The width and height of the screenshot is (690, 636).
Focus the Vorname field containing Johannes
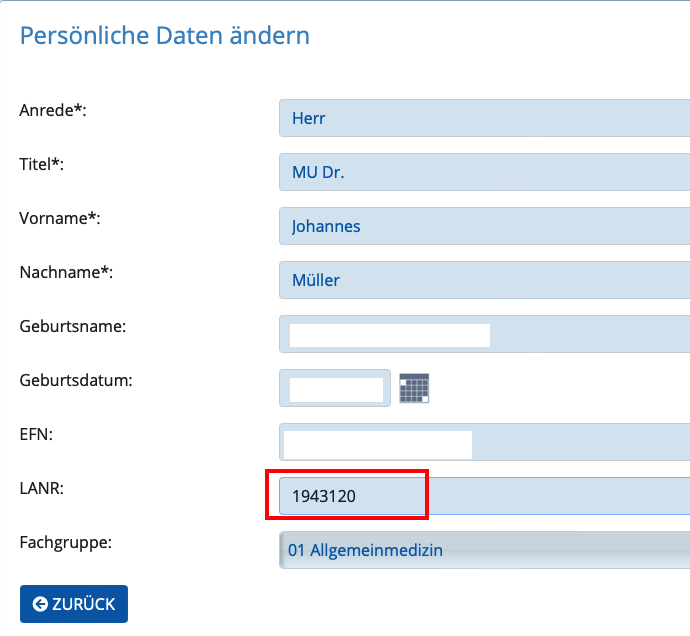coord(484,226)
